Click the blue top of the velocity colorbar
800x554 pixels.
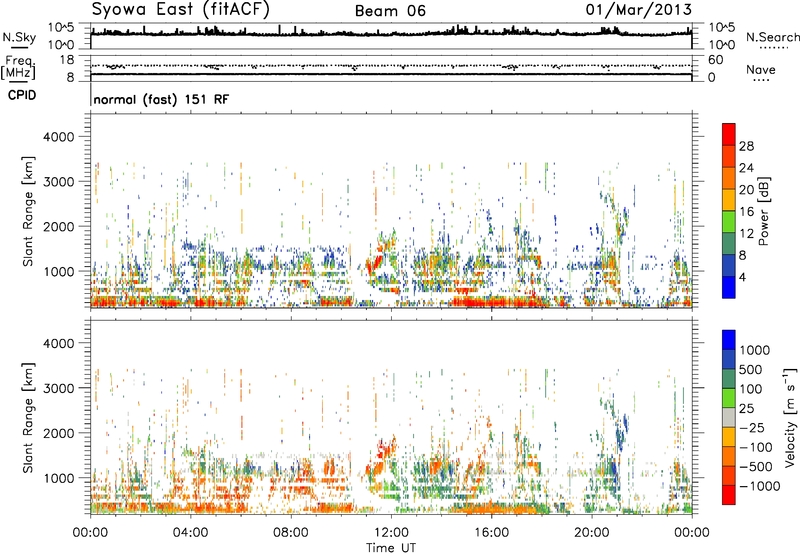[x=729, y=339]
